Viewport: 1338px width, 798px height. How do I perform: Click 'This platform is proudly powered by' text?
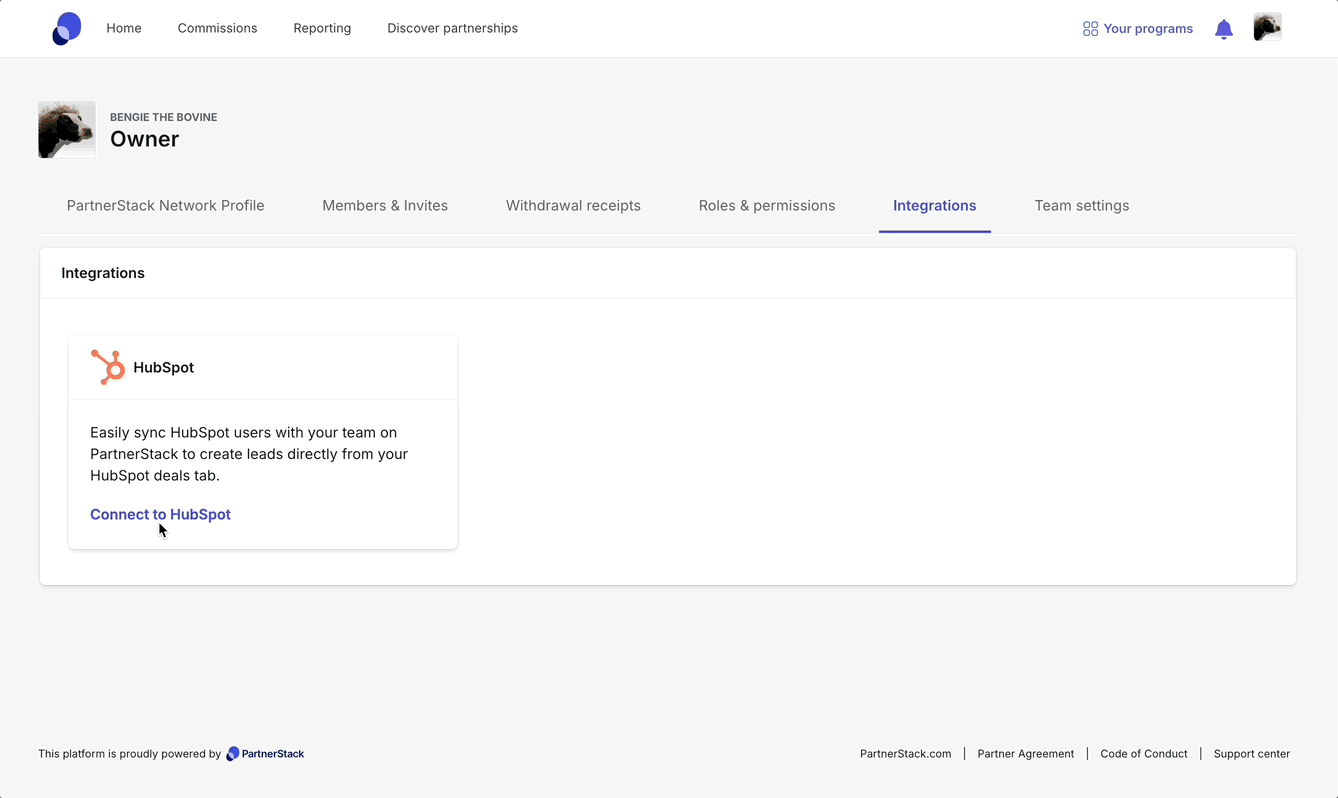(x=129, y=754)
